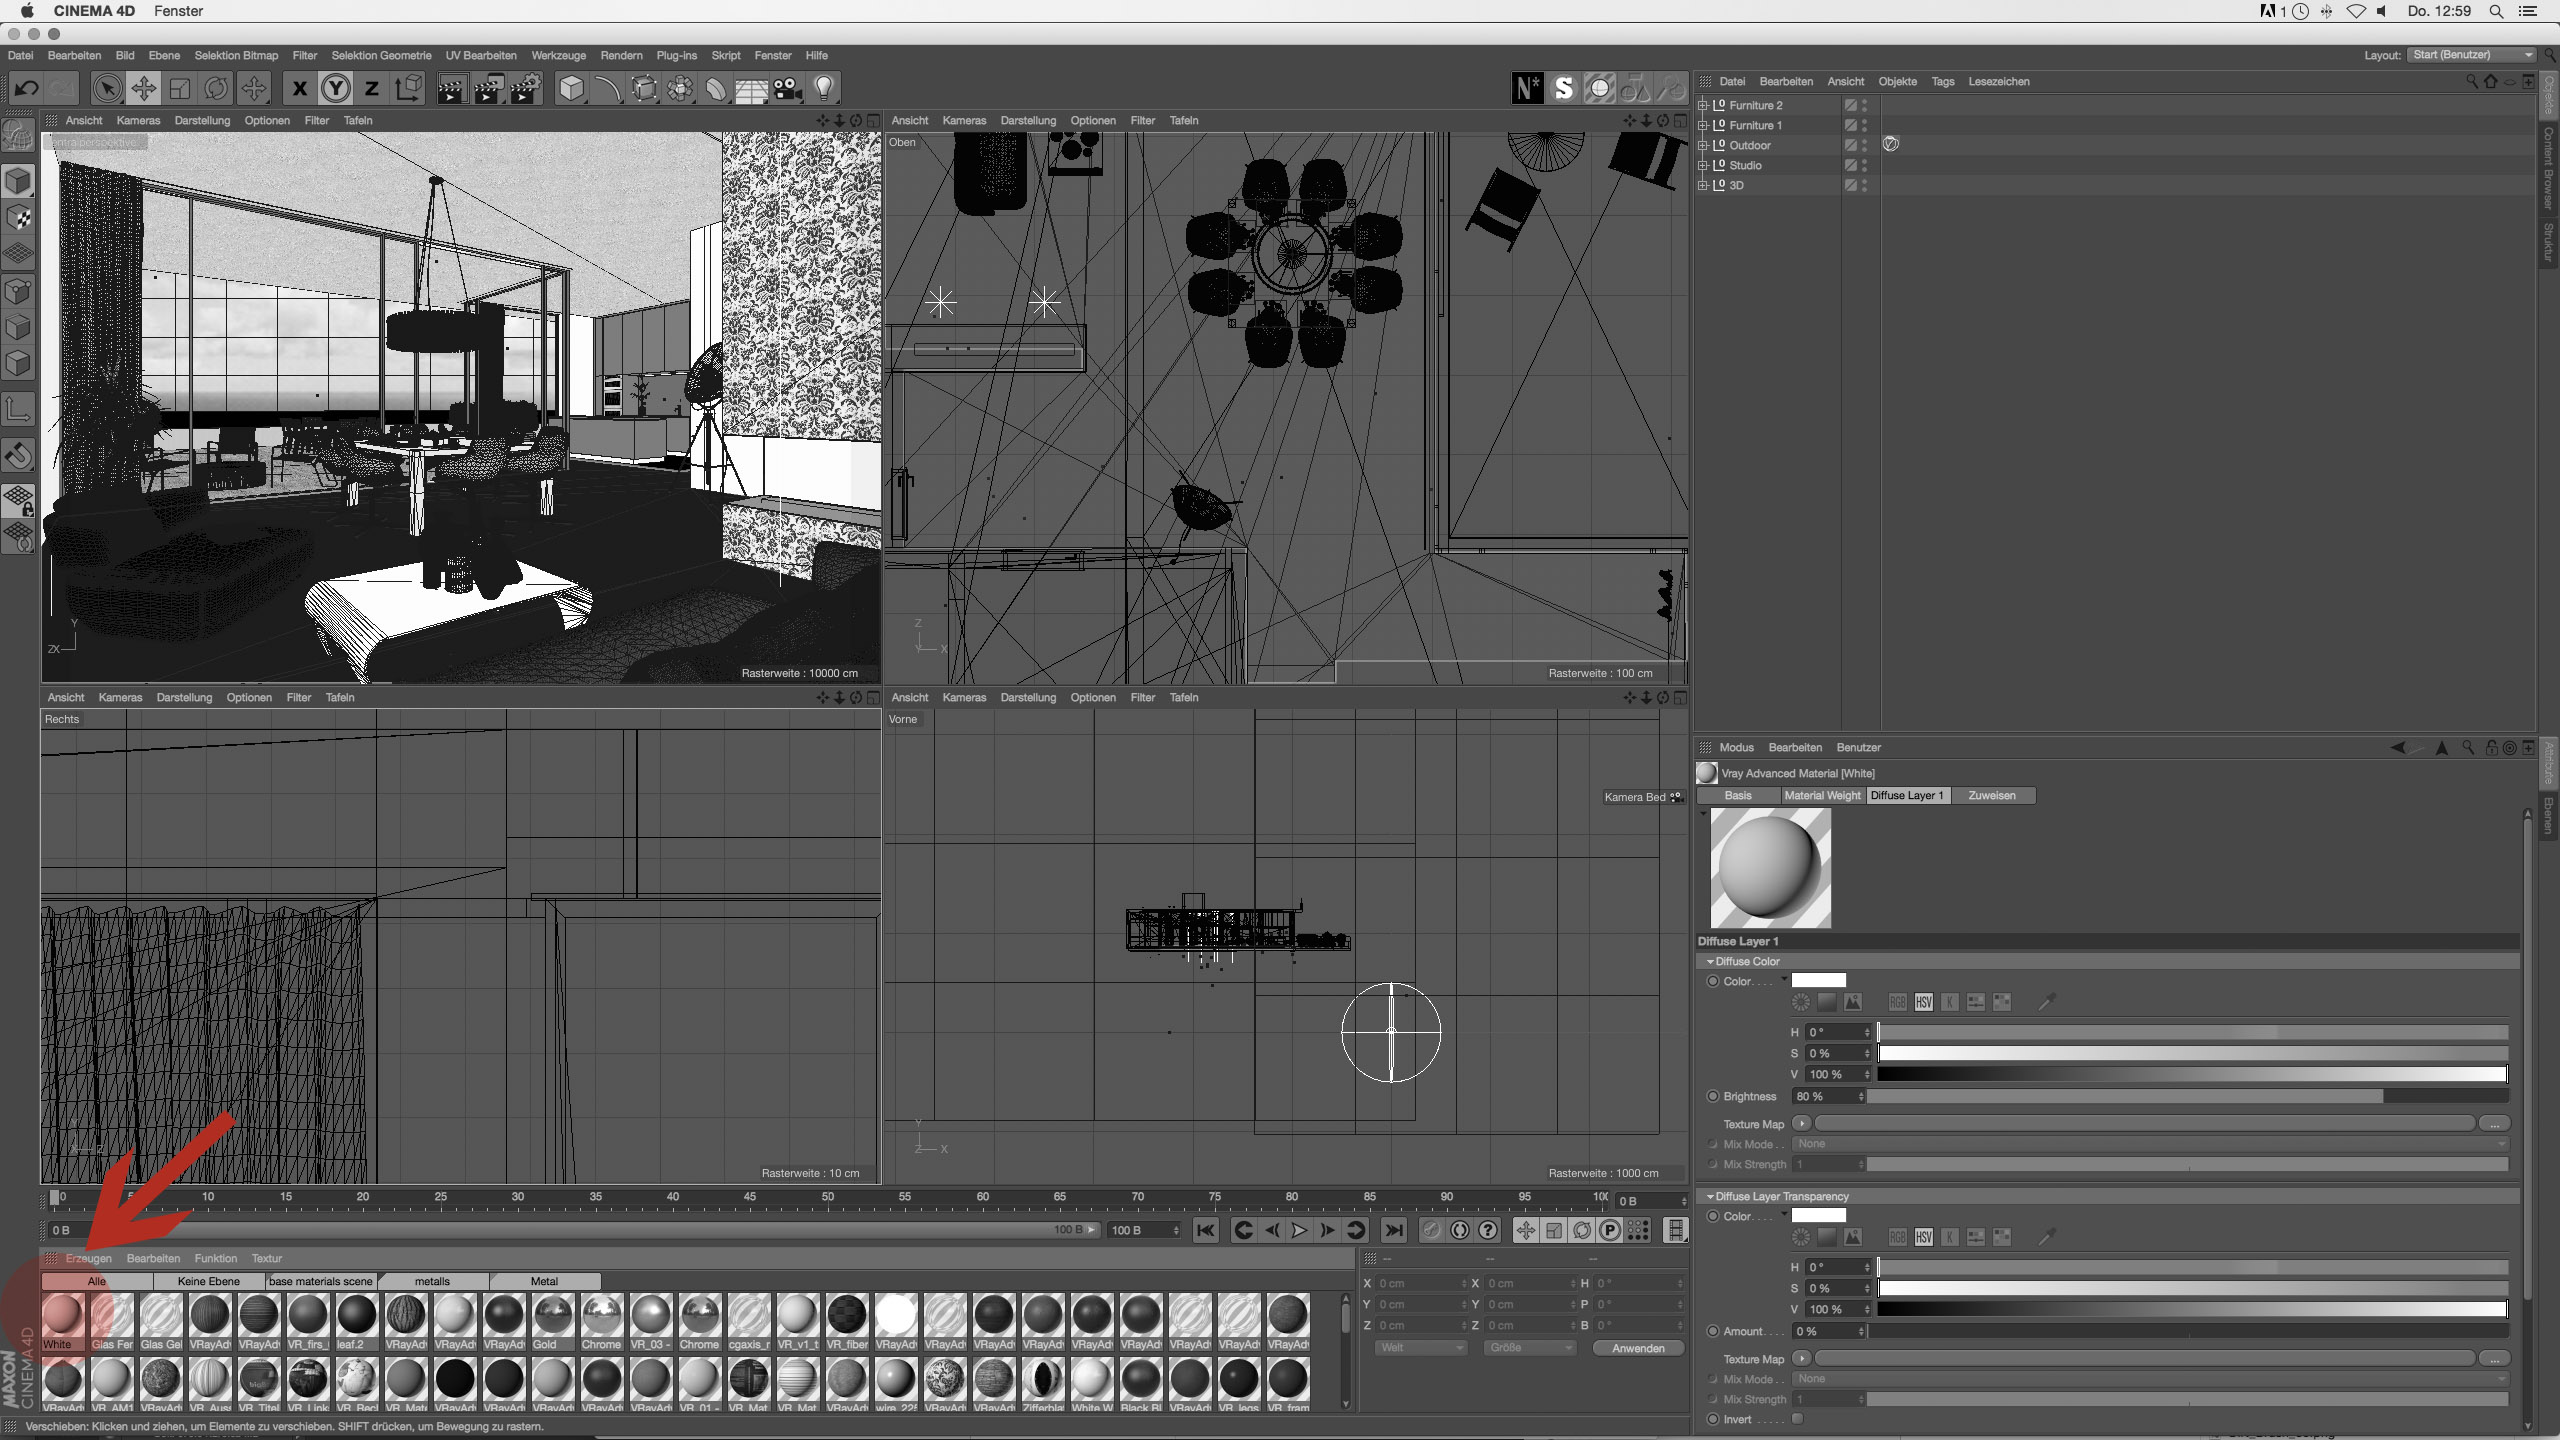Select the Gold material thumbnail
The height and width of the screenshot is (1440, 2560).
552,1318
